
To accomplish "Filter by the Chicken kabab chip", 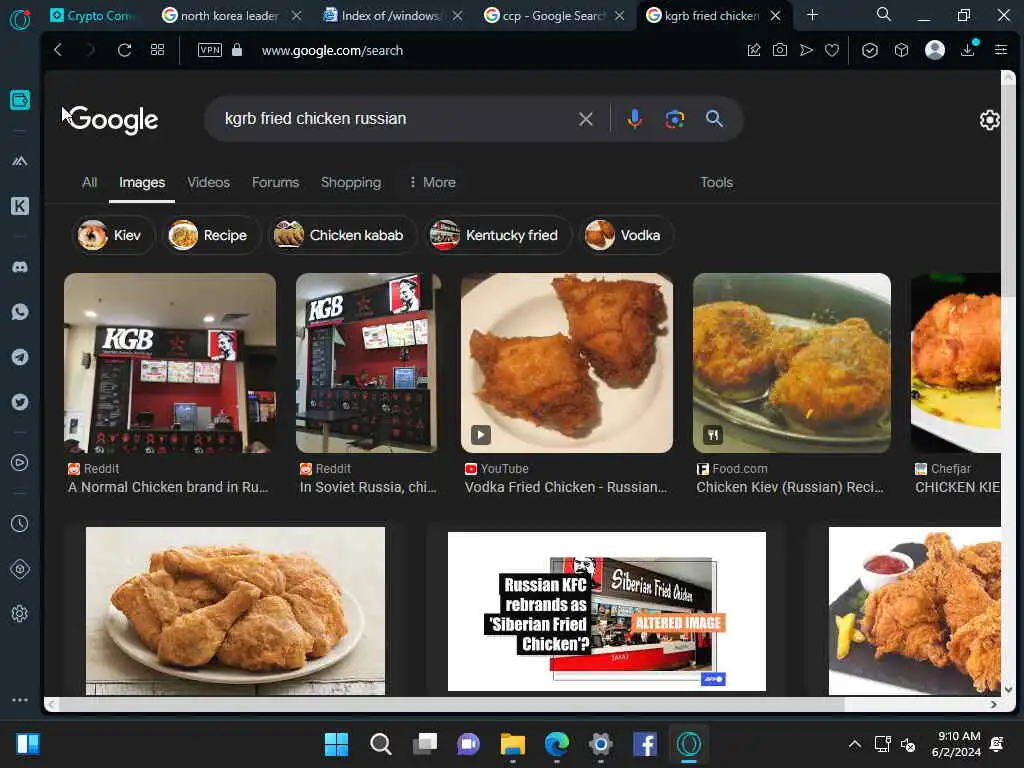I will point(343,235).
